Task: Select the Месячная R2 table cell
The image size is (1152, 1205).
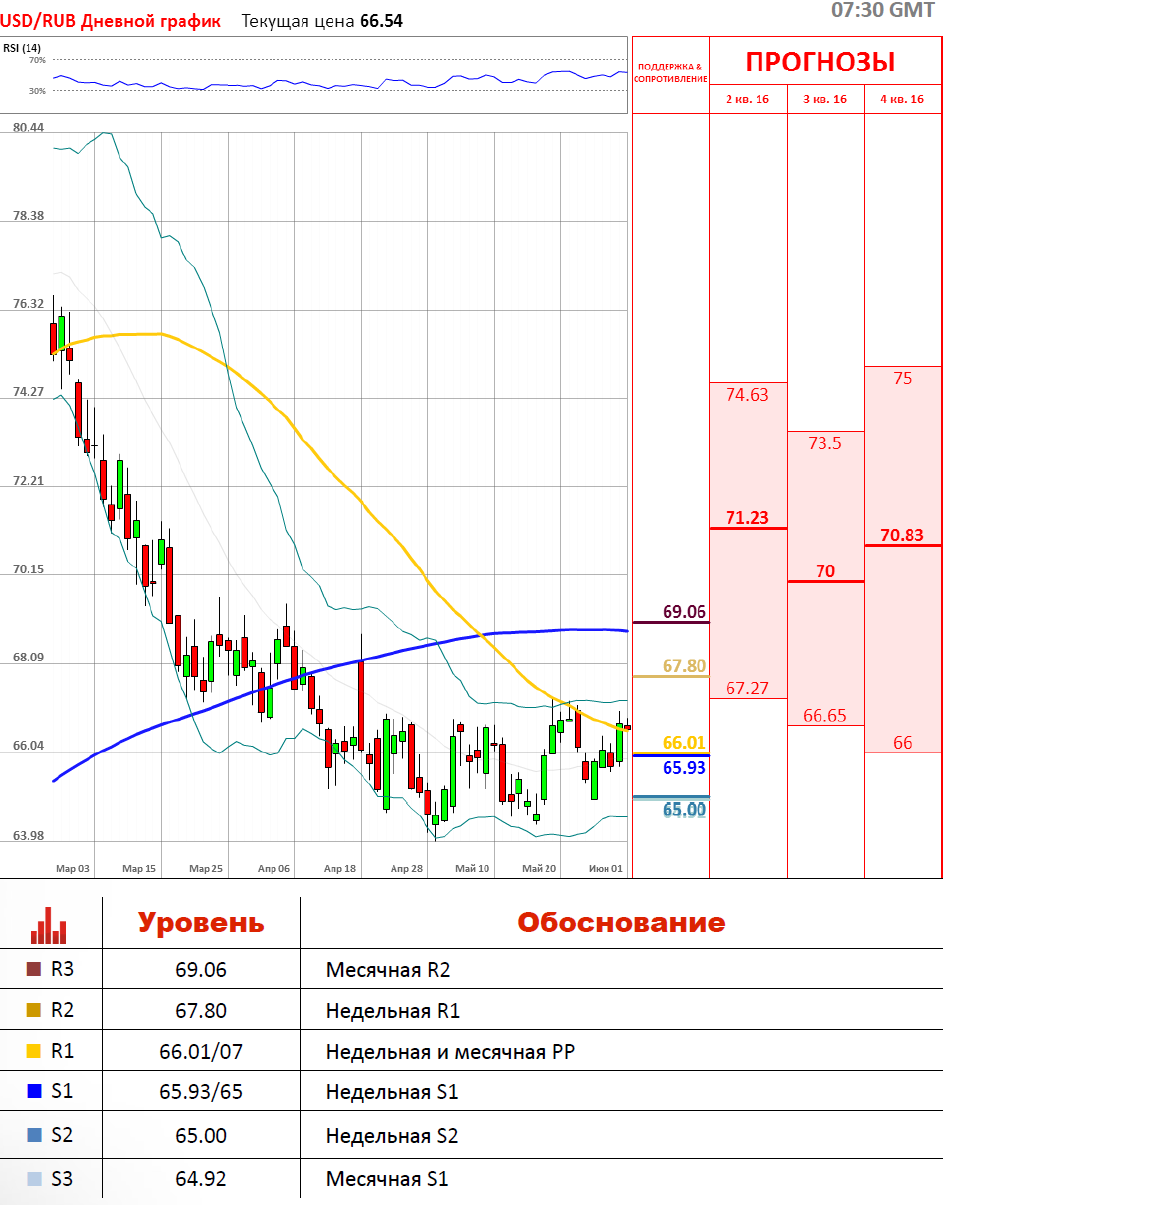Action: pos(388,970)
